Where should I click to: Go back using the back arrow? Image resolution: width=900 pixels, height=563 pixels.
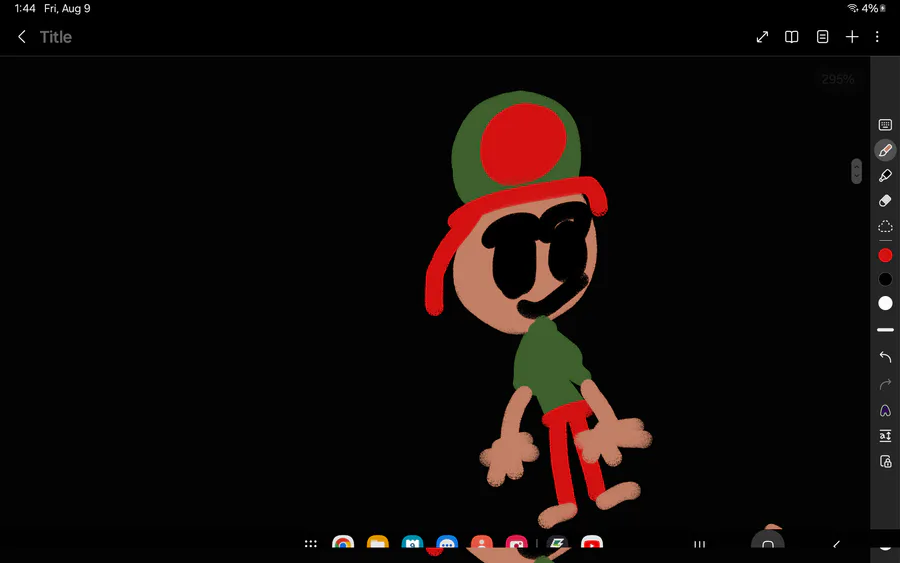point(22,37)
